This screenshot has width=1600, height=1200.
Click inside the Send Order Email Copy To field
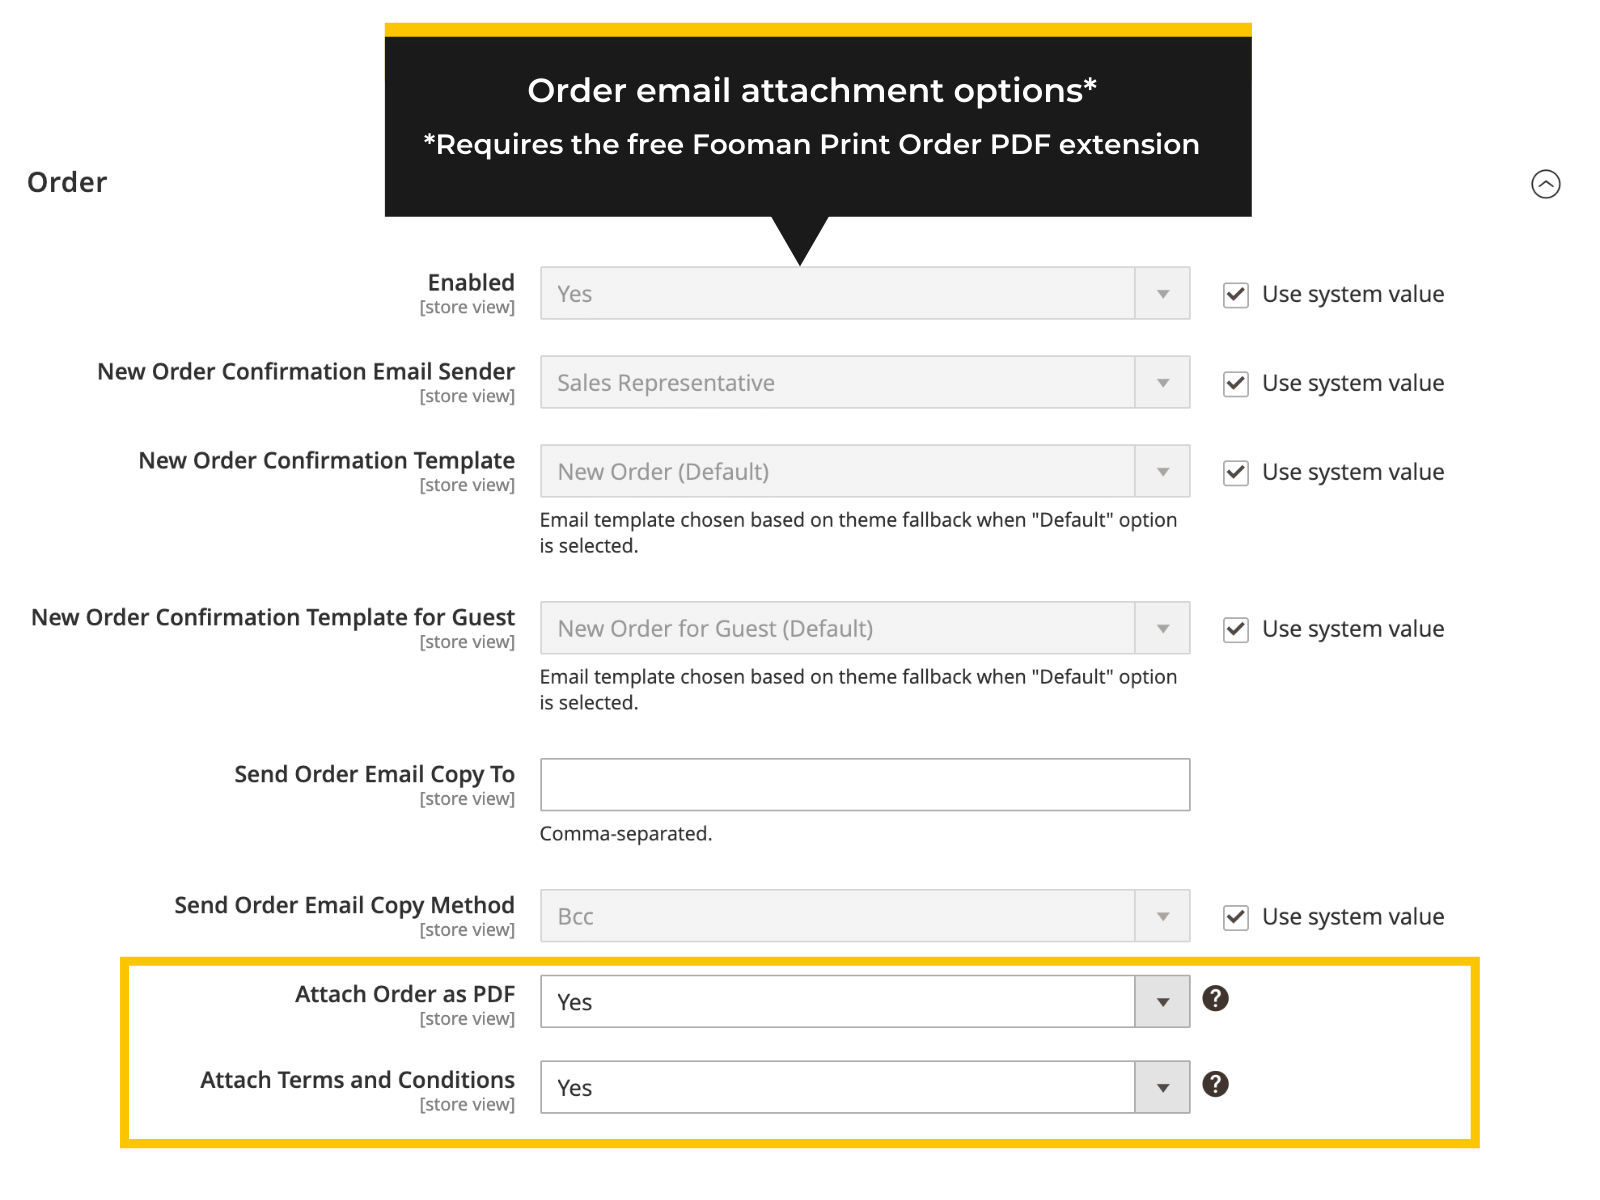point(864,784)
